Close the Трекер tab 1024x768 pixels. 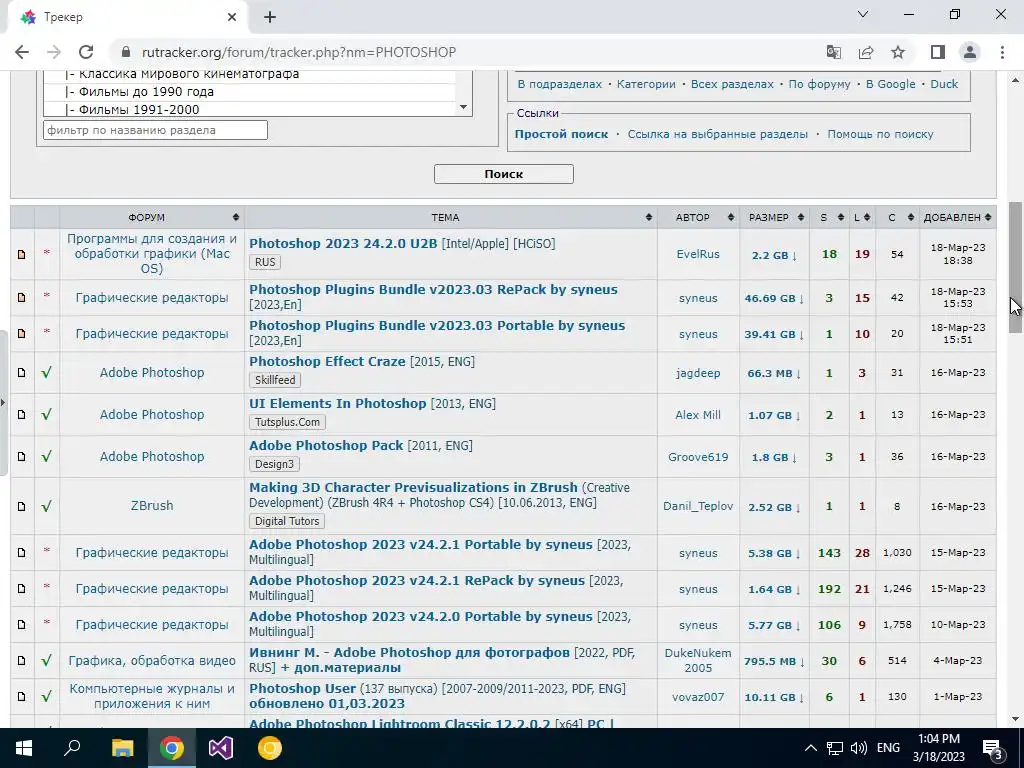point(232,18)
